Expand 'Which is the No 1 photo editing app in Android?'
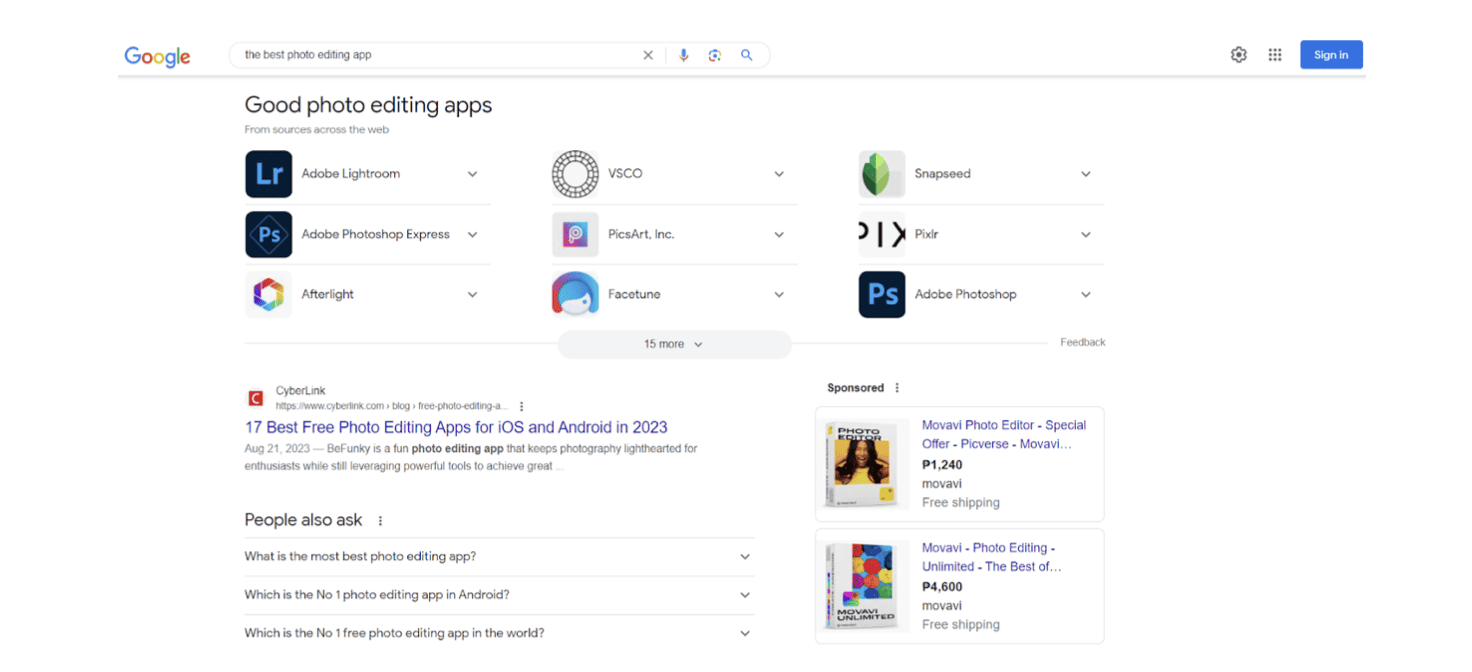 (499, 595)
